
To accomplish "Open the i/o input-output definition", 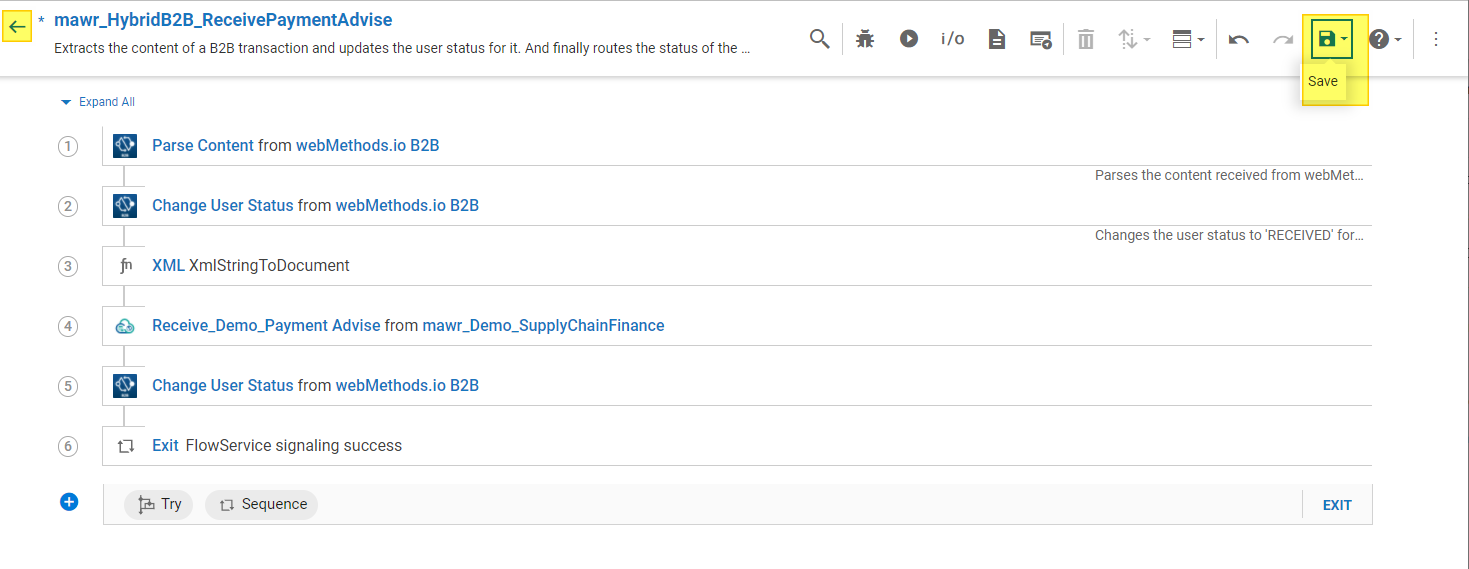I will click(x=953, y=39).
